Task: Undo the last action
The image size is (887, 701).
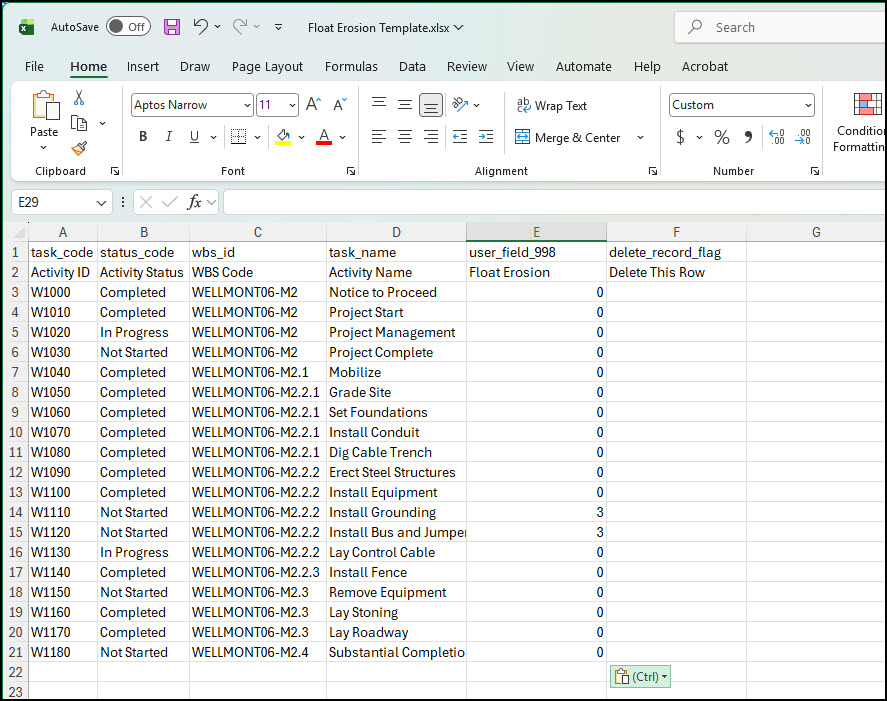Action: pos(200,27)
